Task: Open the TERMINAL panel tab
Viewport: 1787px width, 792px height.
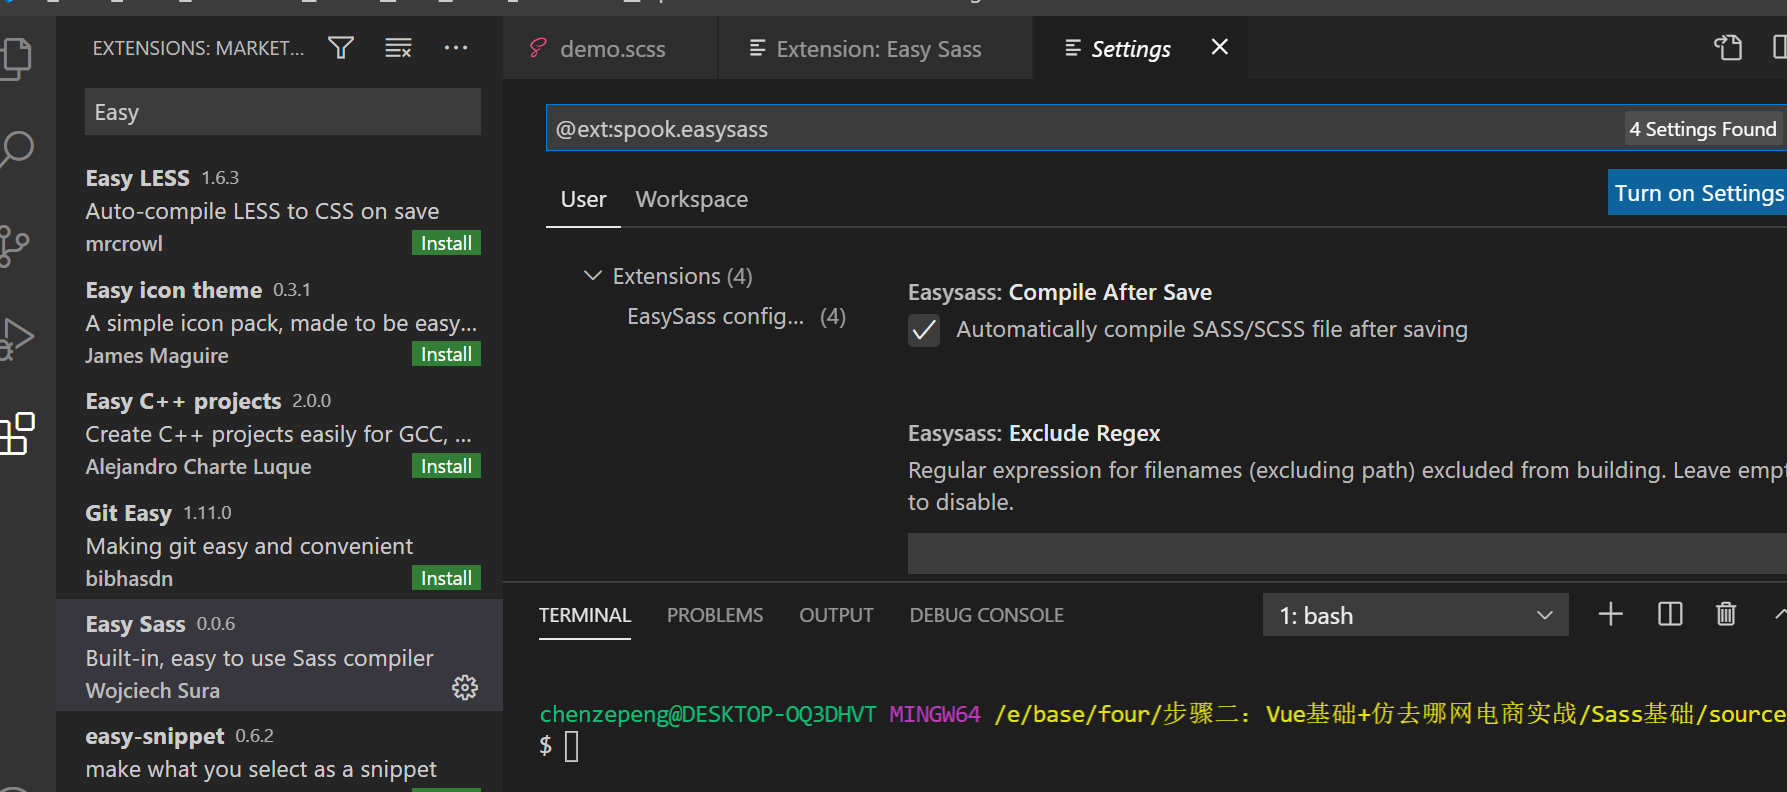Action: click(x=585, y=615)
